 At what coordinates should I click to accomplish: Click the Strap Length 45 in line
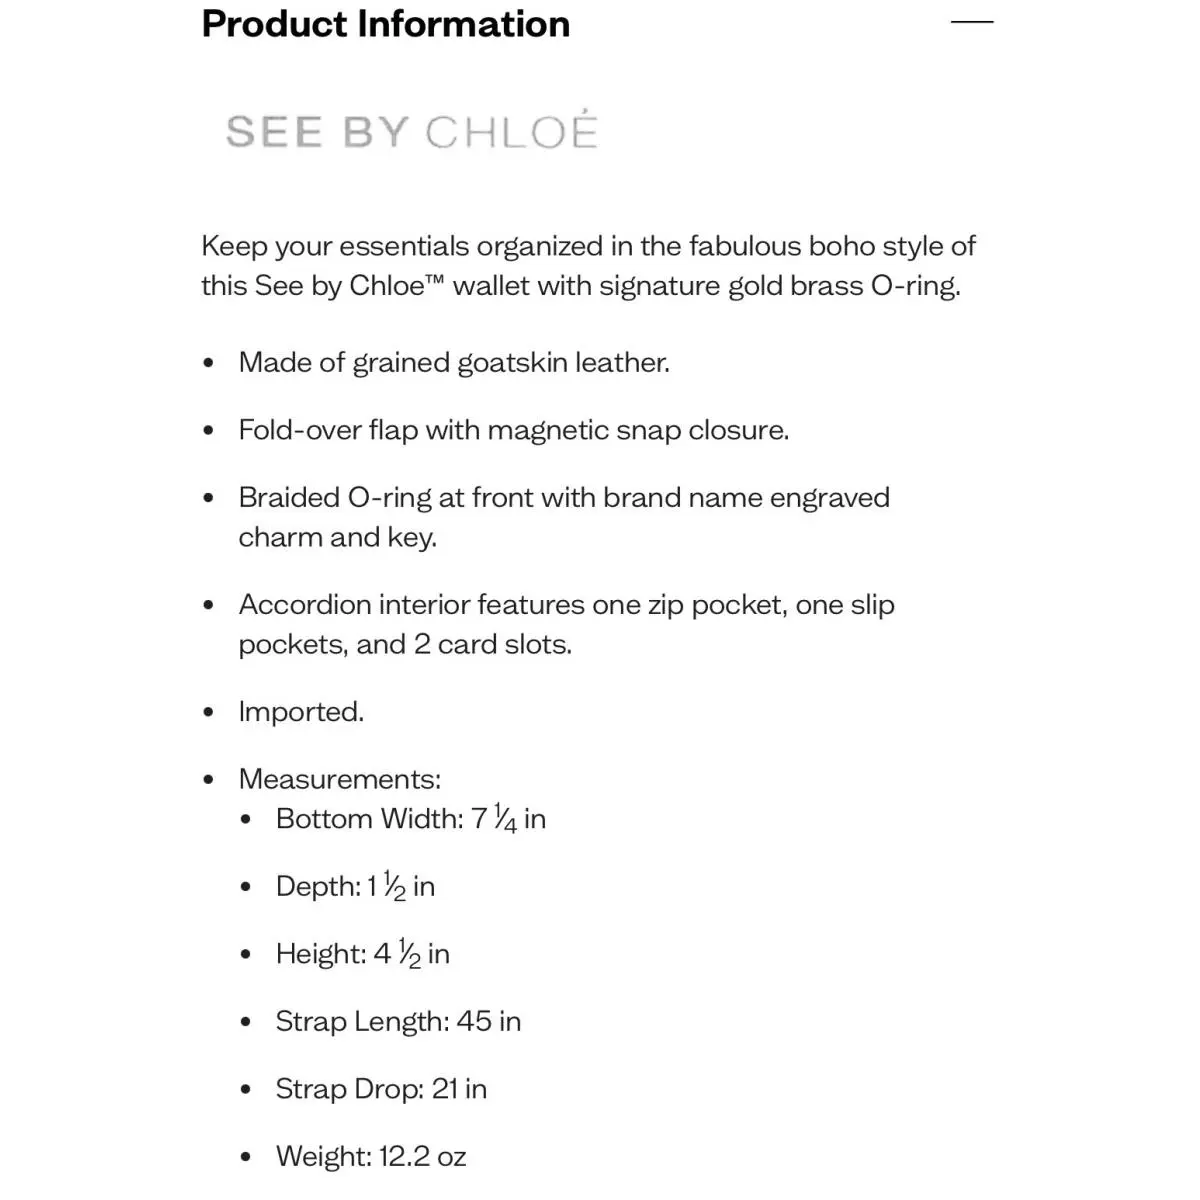point(399,1021)
